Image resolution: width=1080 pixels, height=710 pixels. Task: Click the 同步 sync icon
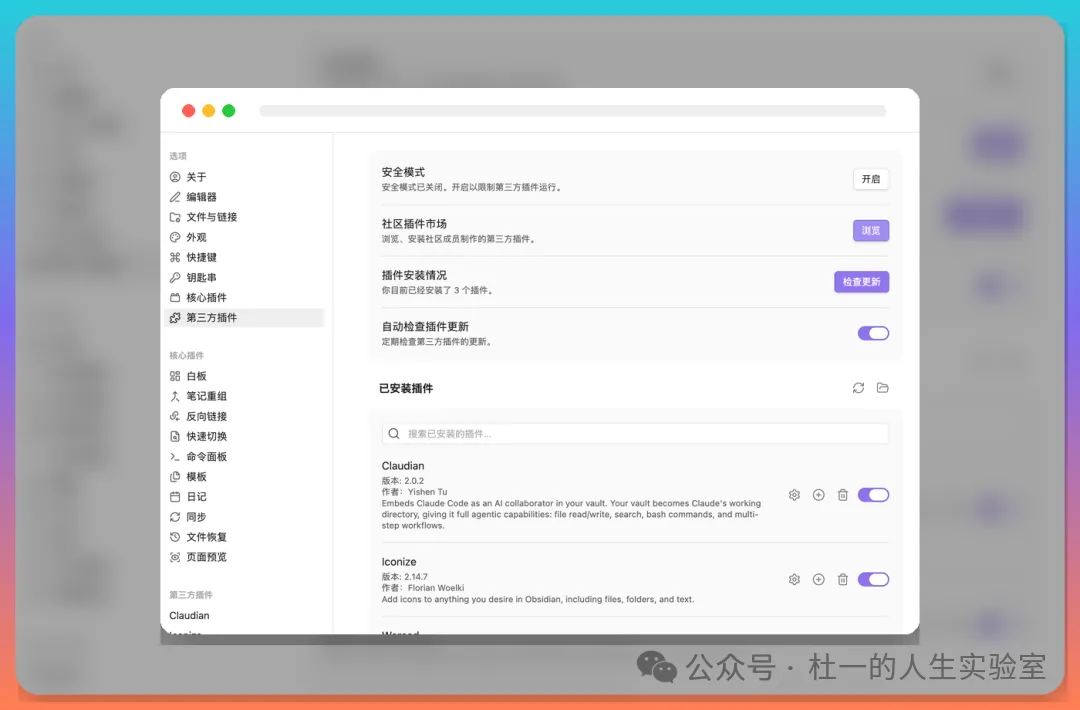(x=175, y=516)
